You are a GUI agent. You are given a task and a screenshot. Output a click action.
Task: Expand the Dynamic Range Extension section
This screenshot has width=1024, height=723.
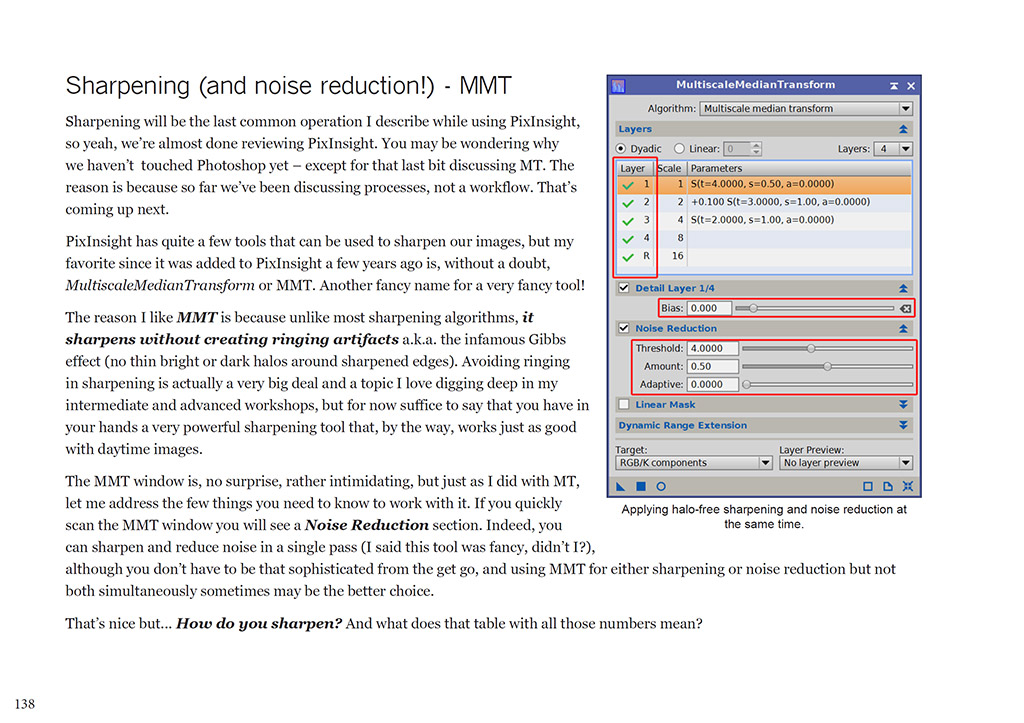[x=903, y=426]
